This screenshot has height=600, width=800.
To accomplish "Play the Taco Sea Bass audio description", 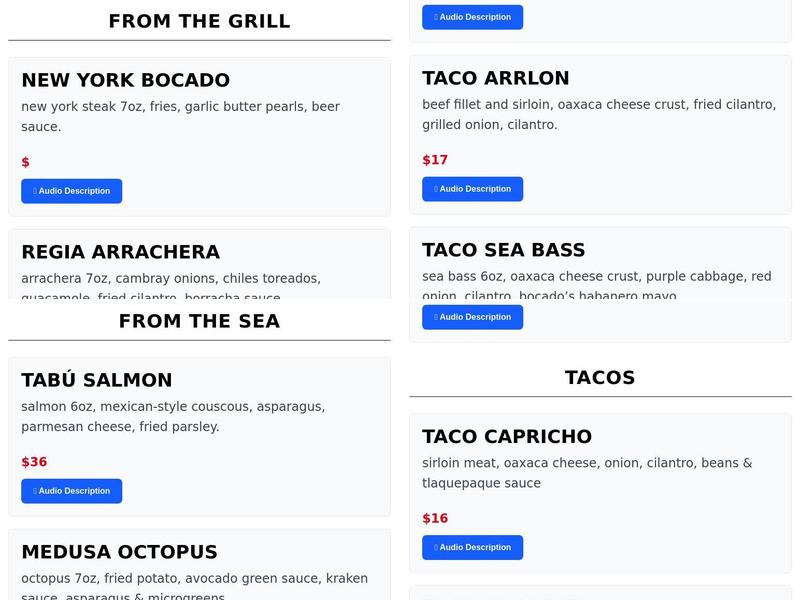I will (472, 317).
